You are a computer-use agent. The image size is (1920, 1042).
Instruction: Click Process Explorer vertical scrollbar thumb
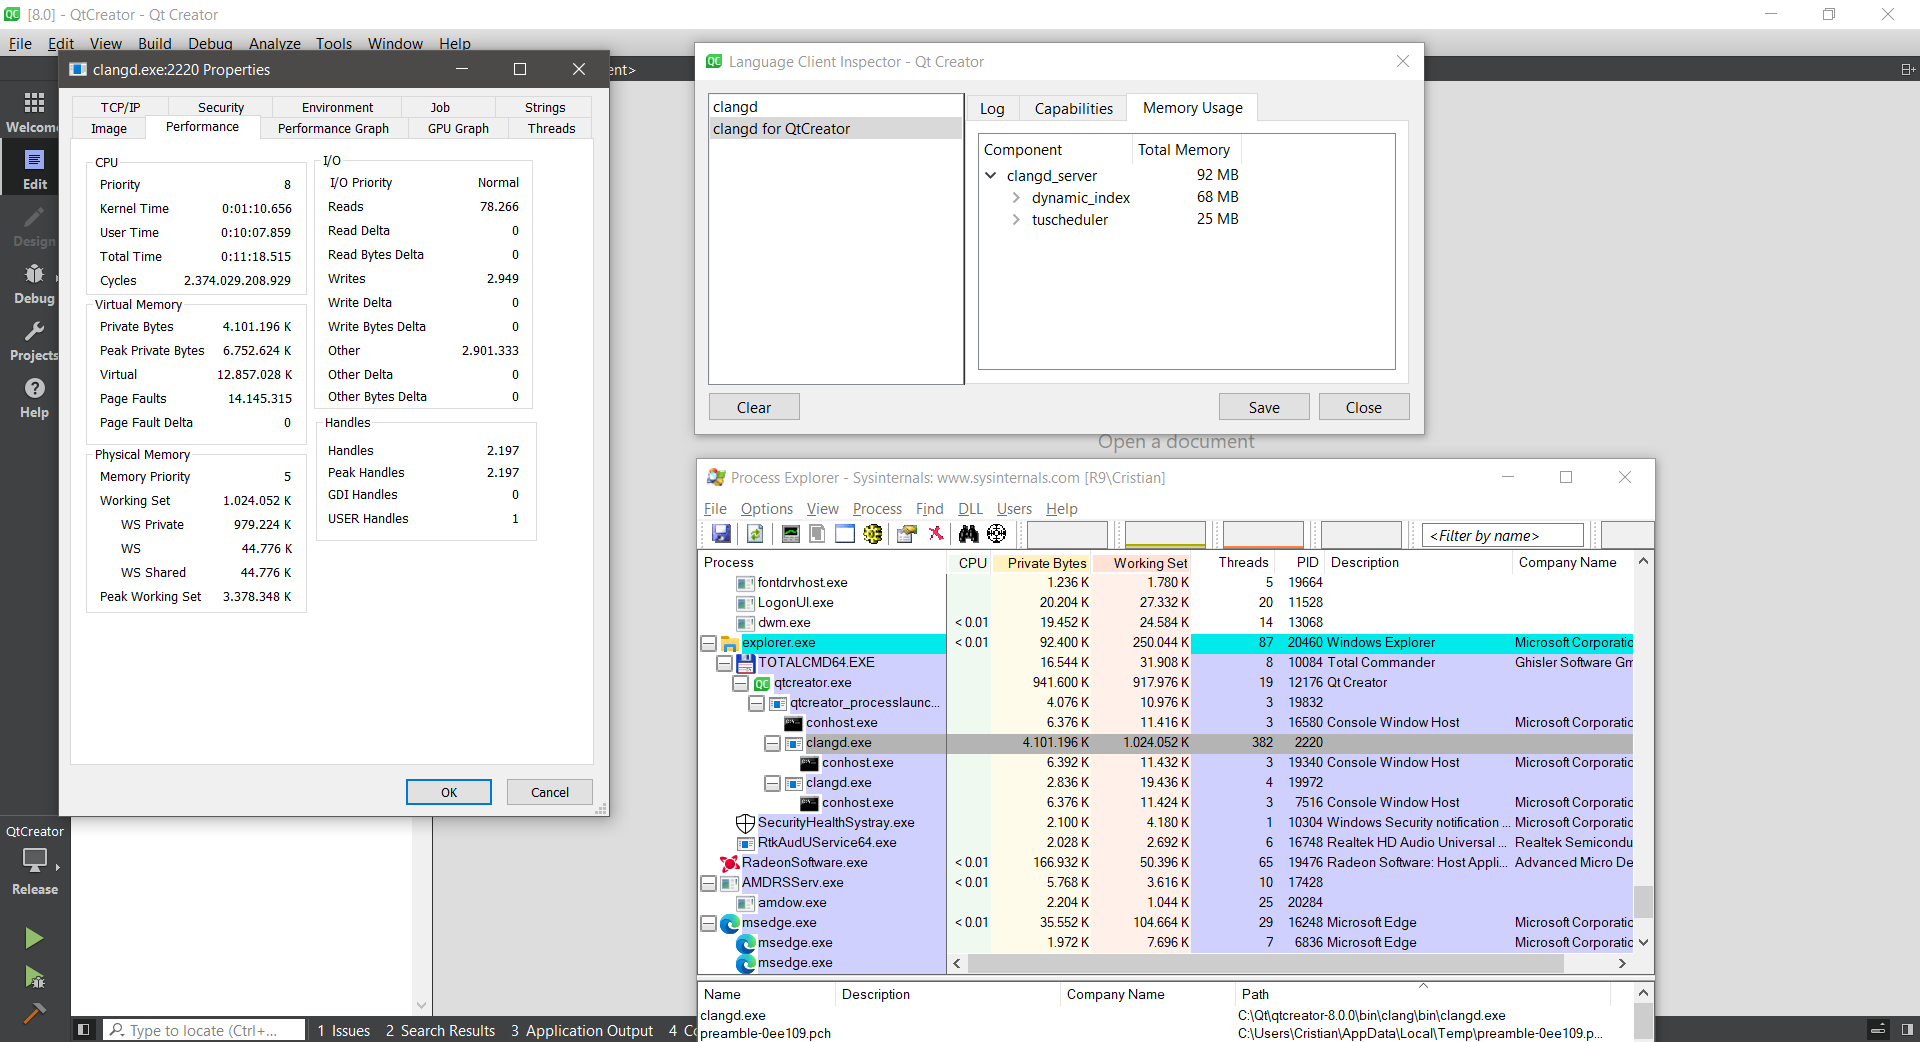(x=1643, y=900)
